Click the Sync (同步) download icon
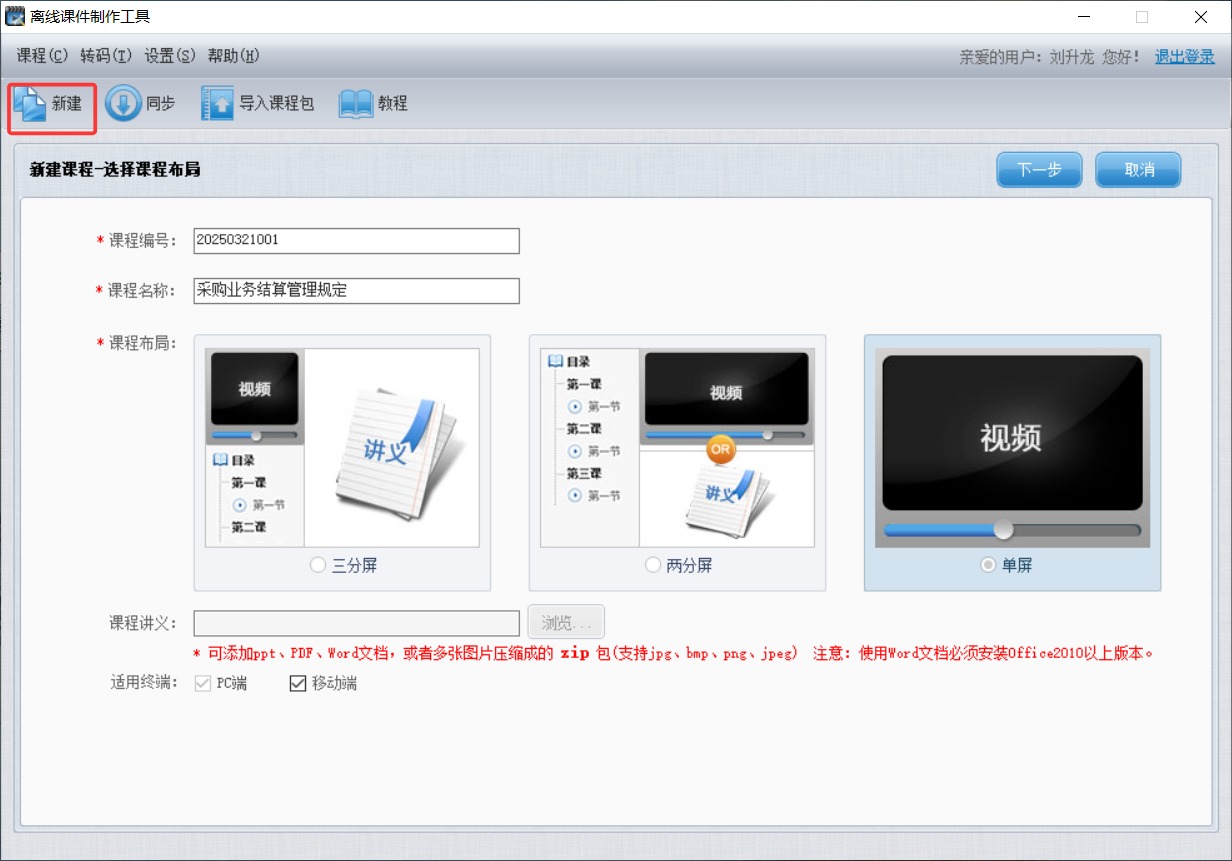 tap(123, 104)
